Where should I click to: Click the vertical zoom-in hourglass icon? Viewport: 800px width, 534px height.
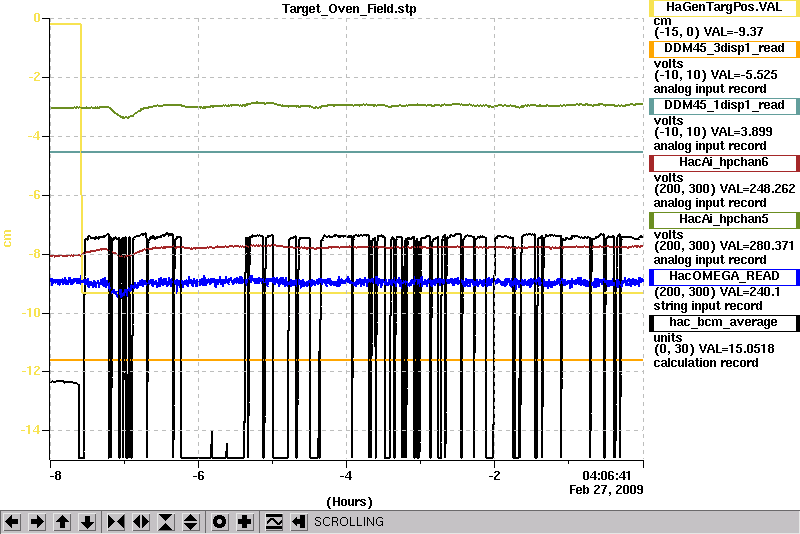click(x=166, y=522)
